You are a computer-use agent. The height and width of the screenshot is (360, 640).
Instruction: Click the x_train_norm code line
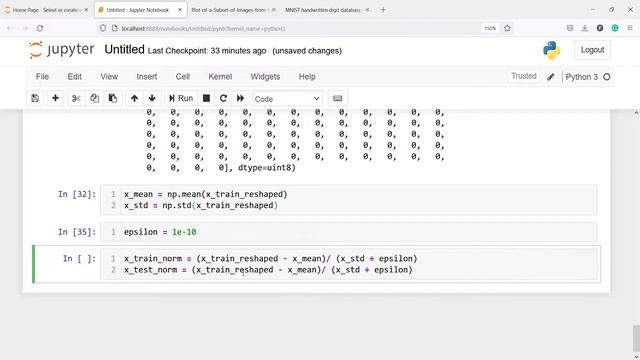coord(271,259)
